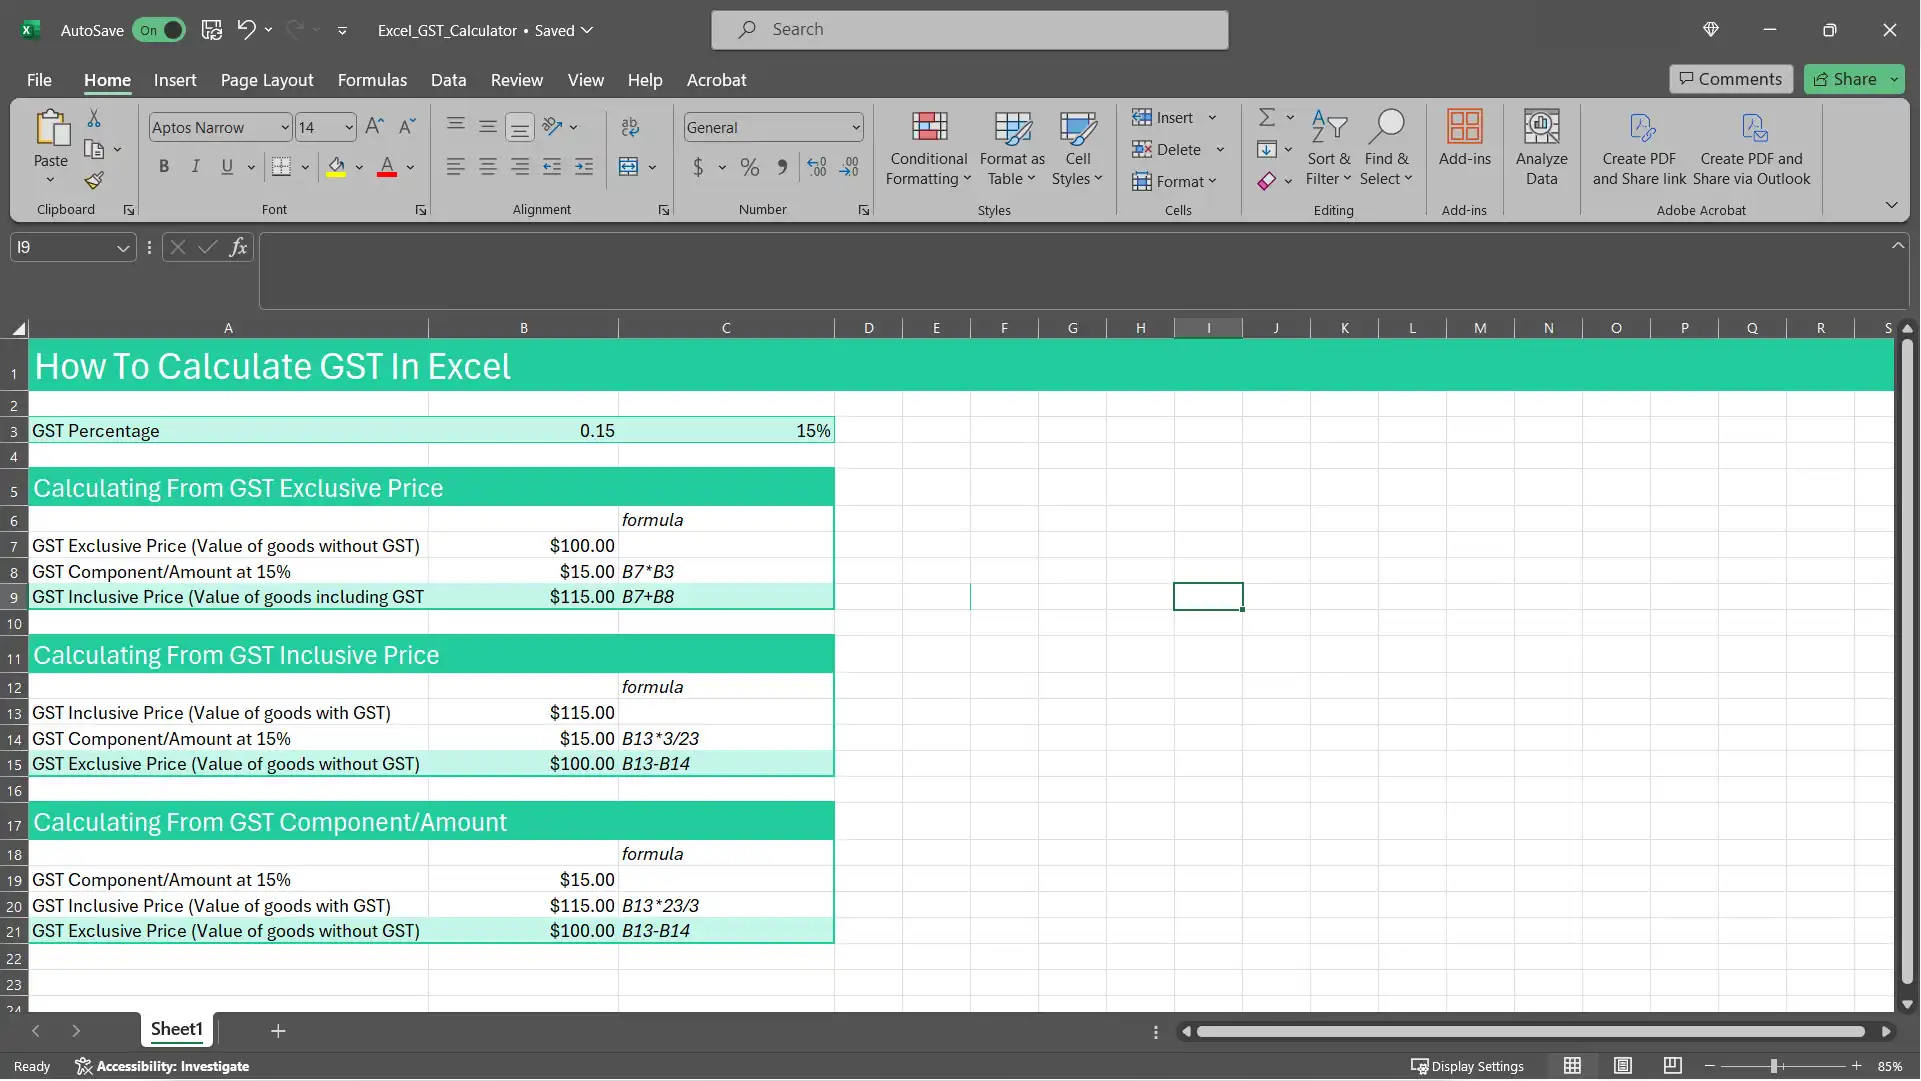Switch to the Page Layout tab
This screenshot has width=1921, height=1081.
(267, 80)
